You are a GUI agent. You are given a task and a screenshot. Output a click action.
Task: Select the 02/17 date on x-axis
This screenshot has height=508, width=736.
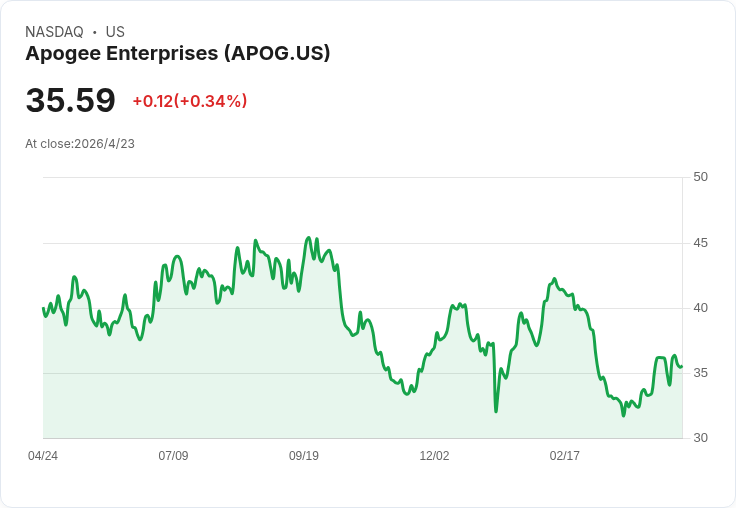(x=565, y=456)
